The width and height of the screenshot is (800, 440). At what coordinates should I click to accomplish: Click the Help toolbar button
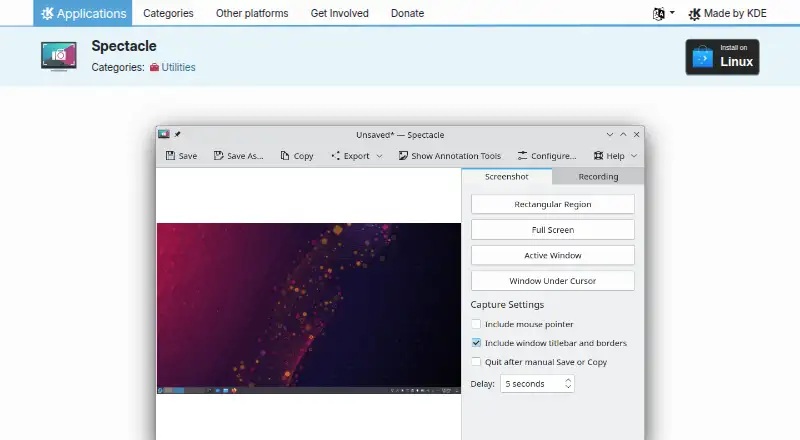(x=609, y=156)
